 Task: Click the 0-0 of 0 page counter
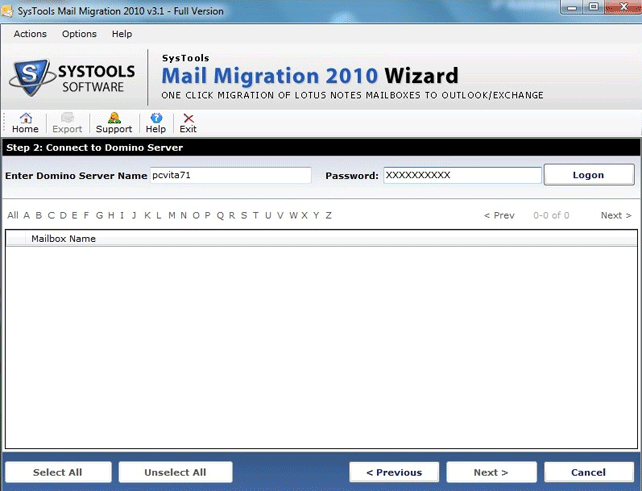pos(551,215)
